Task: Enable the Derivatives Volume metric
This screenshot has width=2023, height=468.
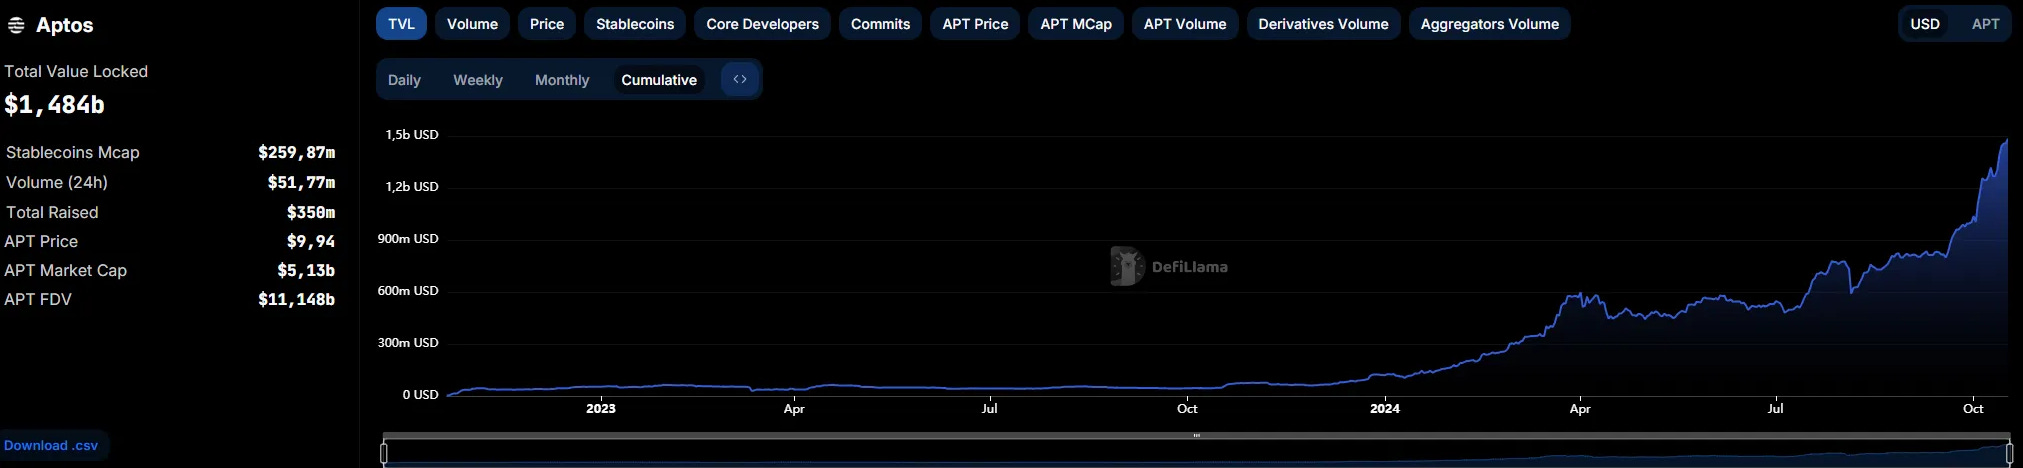Action: pyautogui.click(x=1323, y=24)
